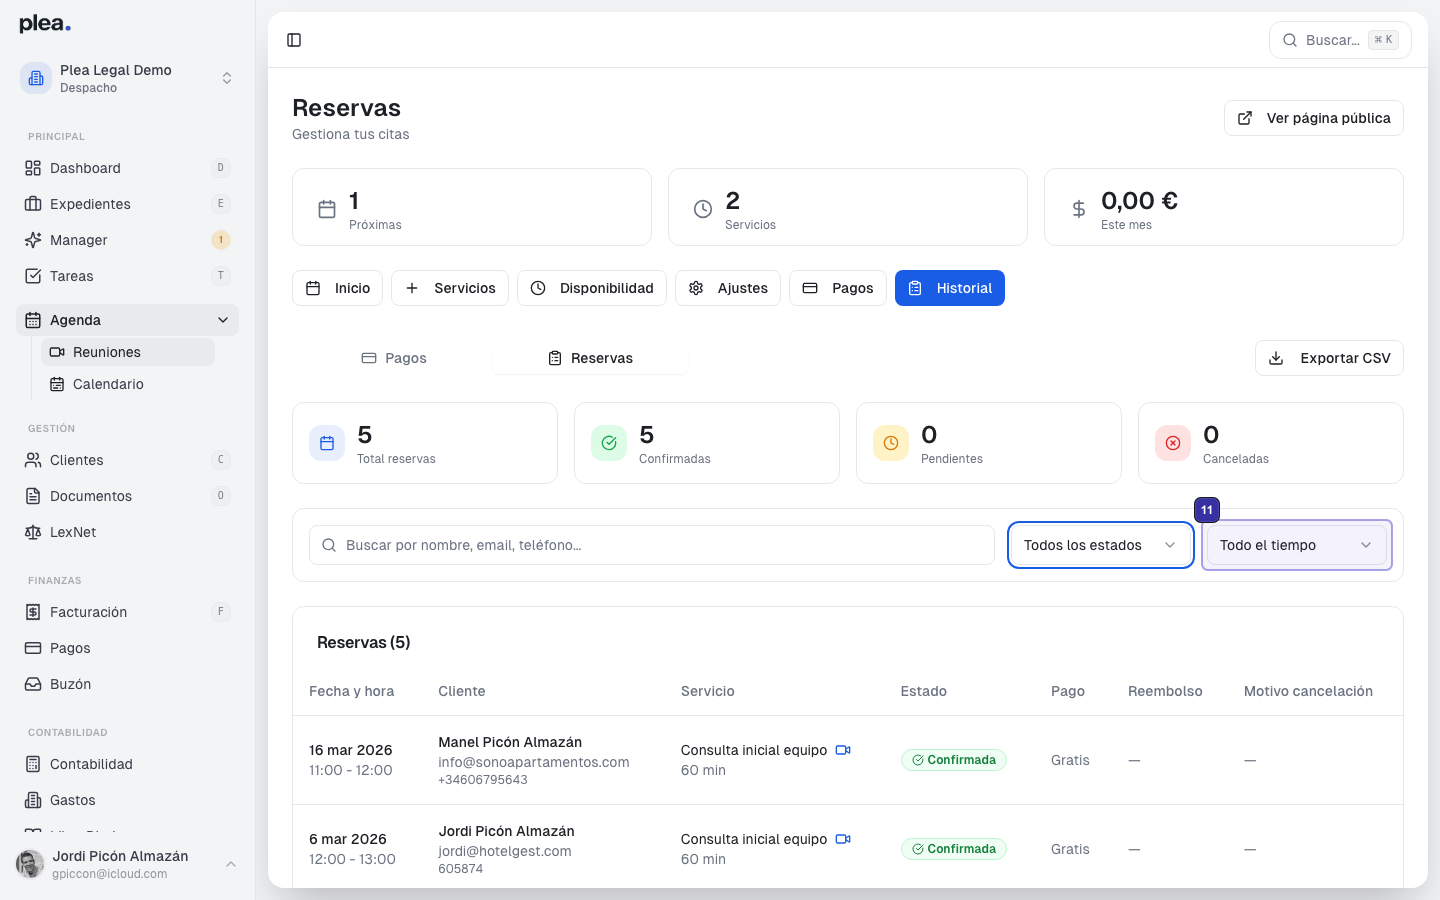Switch to the Pagos history sub-tab
1440x900 pixels.
(394, 358)
